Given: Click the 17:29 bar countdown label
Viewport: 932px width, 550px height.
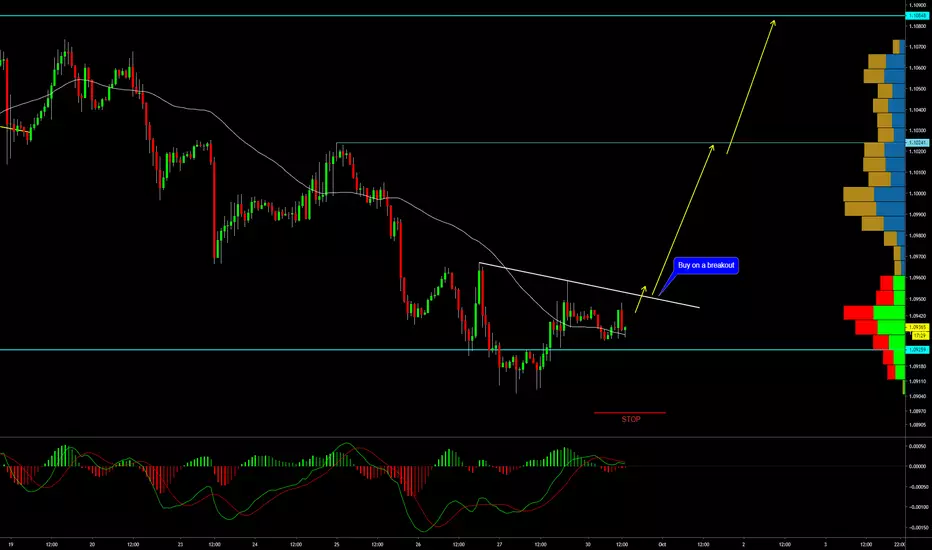Looking at the screenshot, I should [x=919, y=336].
